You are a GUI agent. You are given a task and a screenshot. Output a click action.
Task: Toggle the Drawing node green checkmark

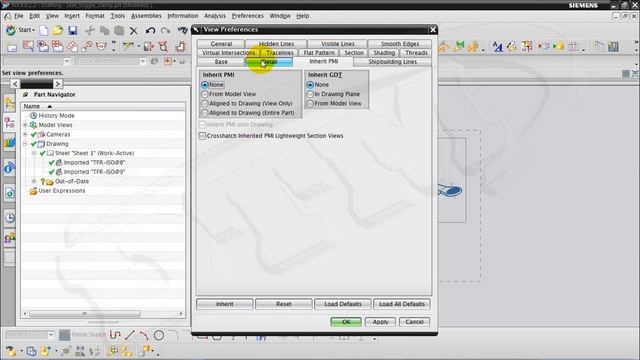(33, 144)
